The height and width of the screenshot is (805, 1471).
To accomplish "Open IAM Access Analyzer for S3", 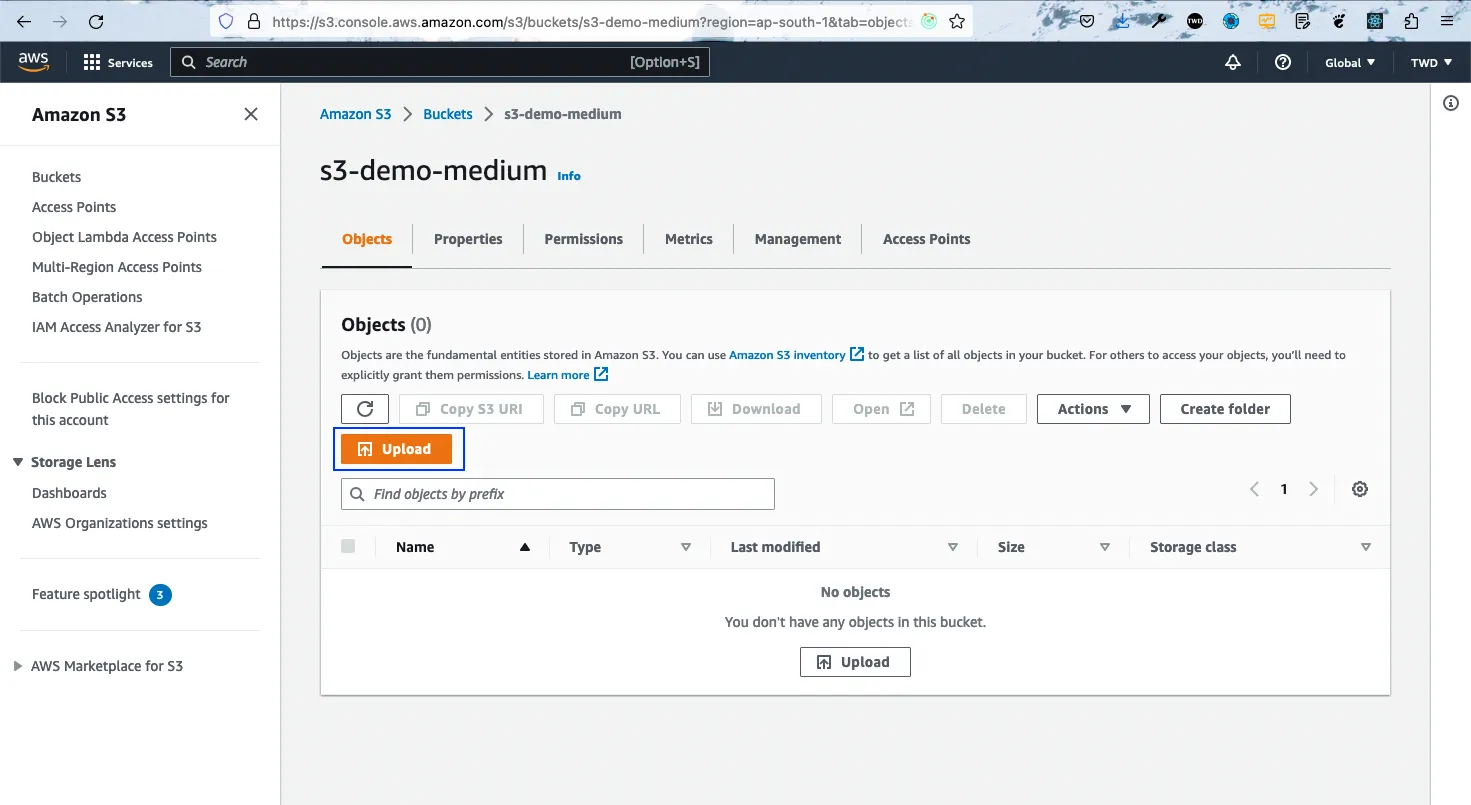I will click(x=116, y=327).
